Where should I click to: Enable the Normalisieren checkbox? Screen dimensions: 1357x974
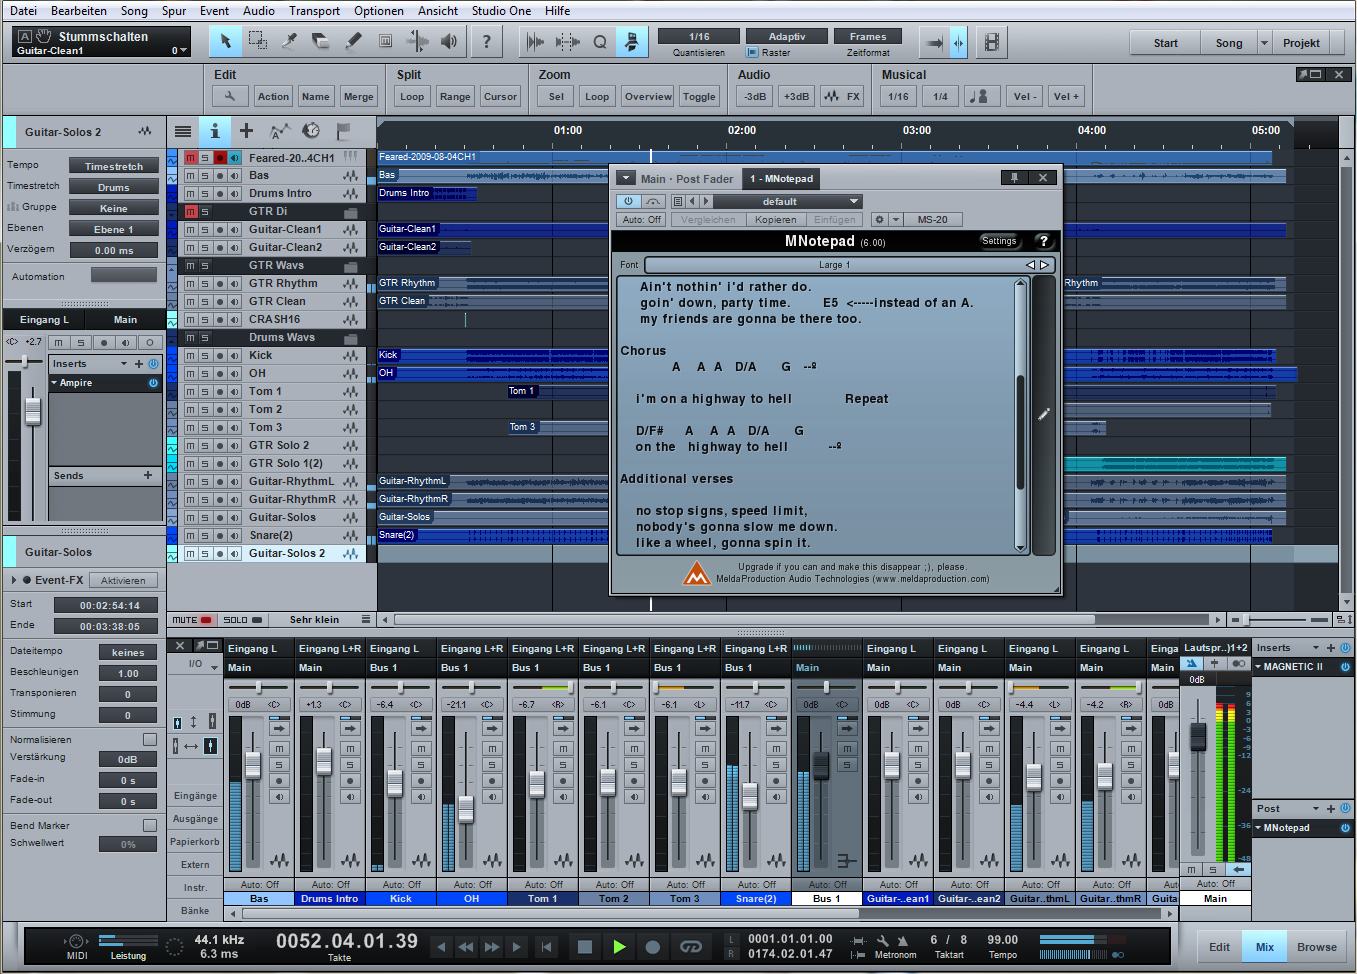pyautogui.click(x=150, y=739)
